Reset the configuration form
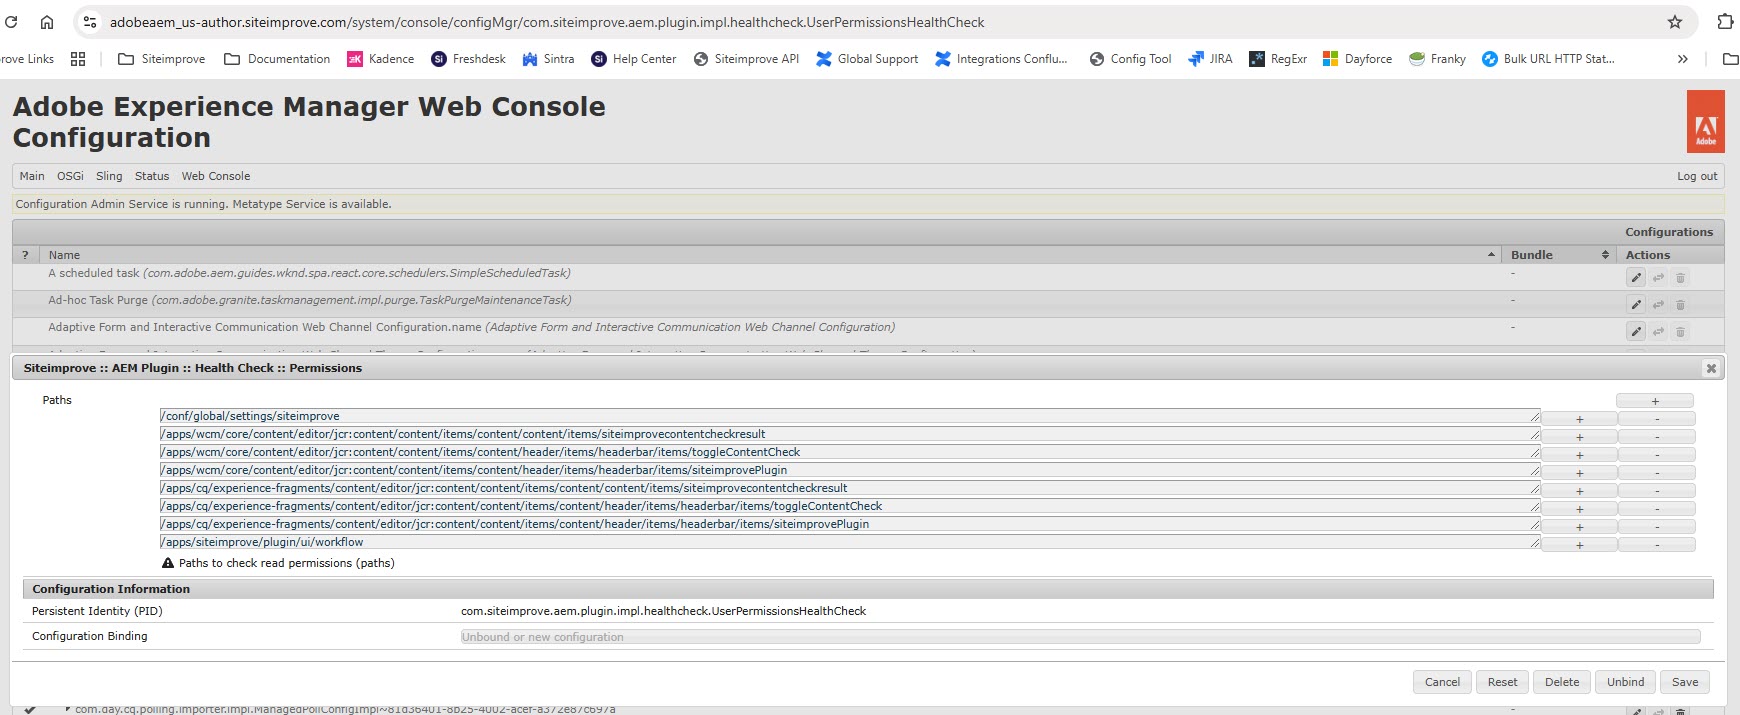Screen dimensions: 1740x715 [1502, 682]
